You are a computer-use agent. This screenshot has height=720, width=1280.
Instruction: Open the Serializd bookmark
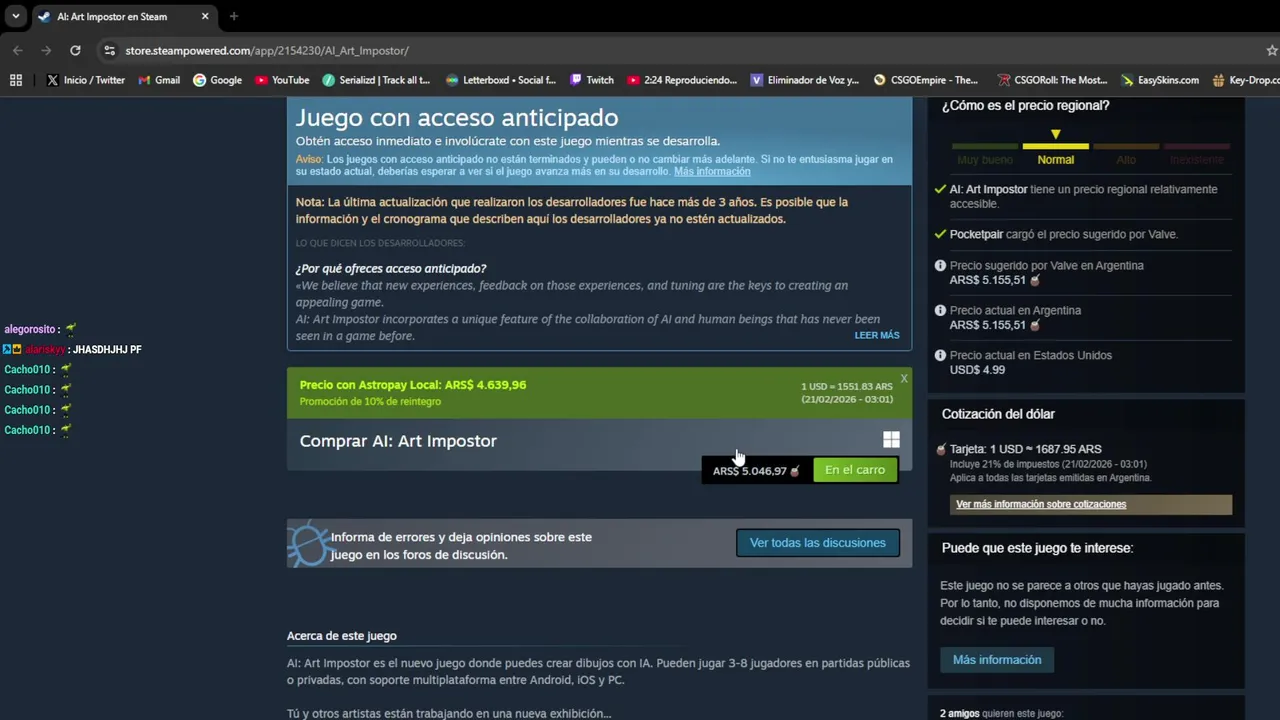376,80
